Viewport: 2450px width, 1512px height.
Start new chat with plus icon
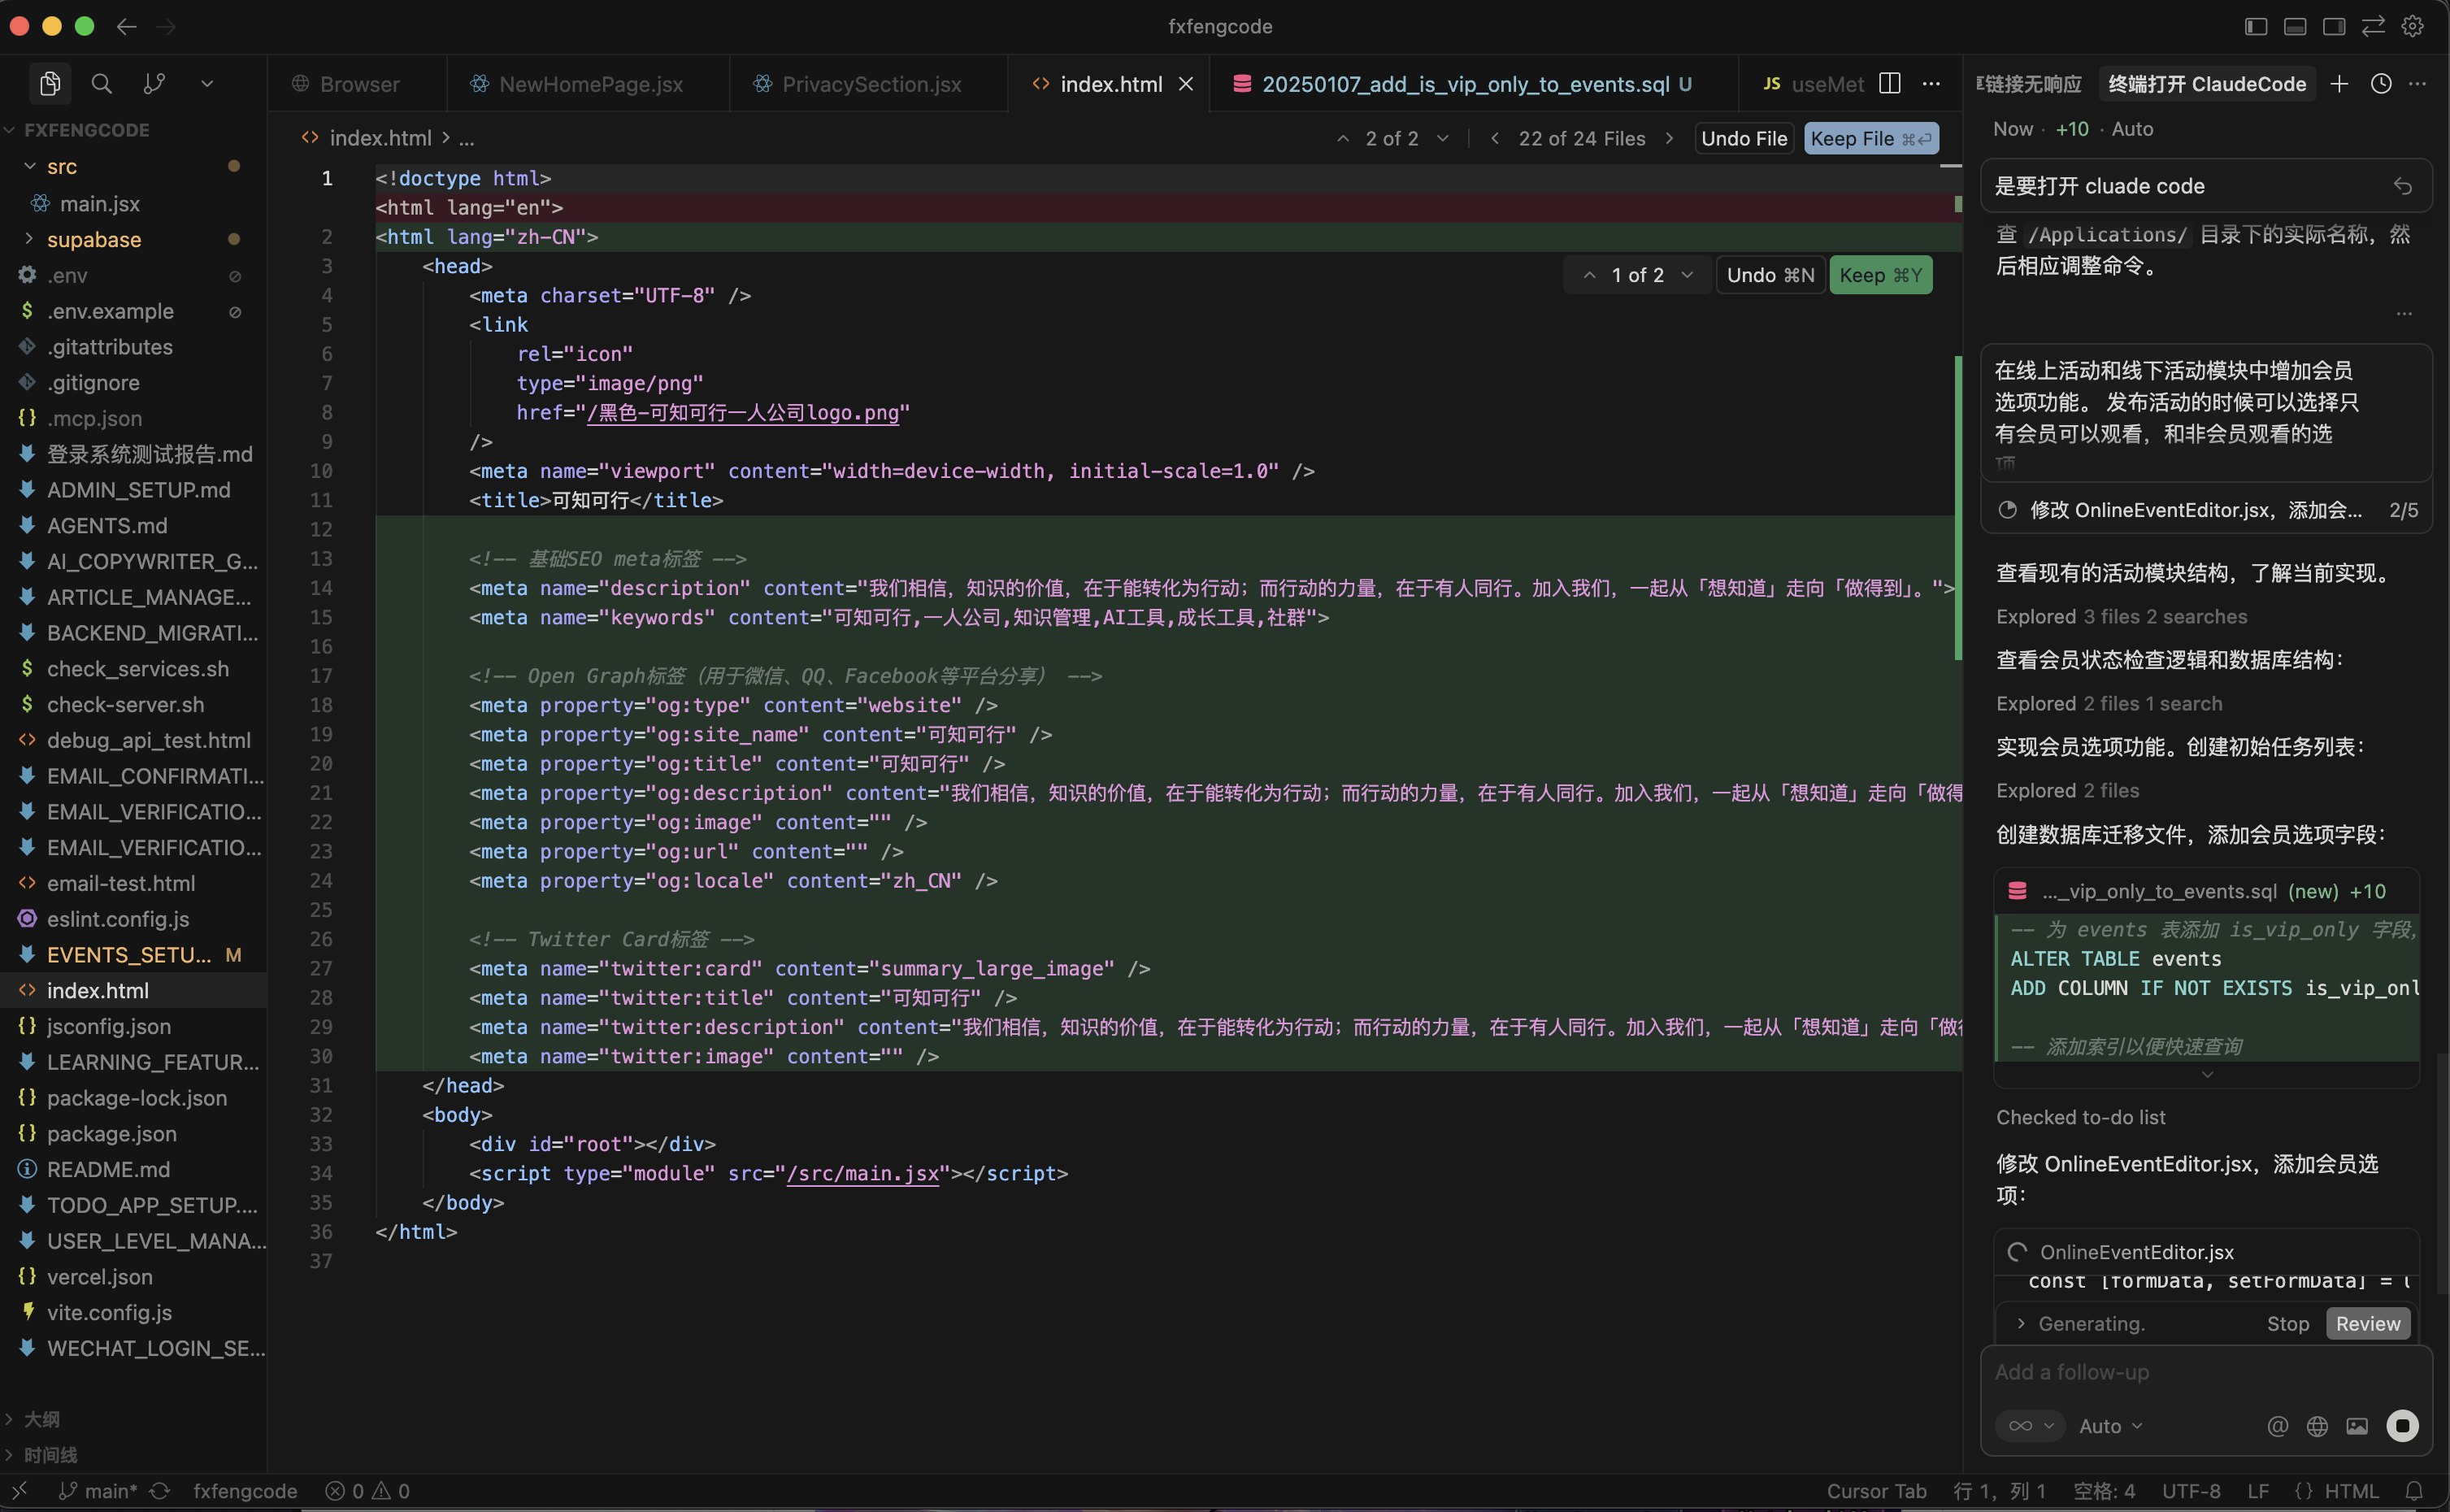coord(2339,84)
